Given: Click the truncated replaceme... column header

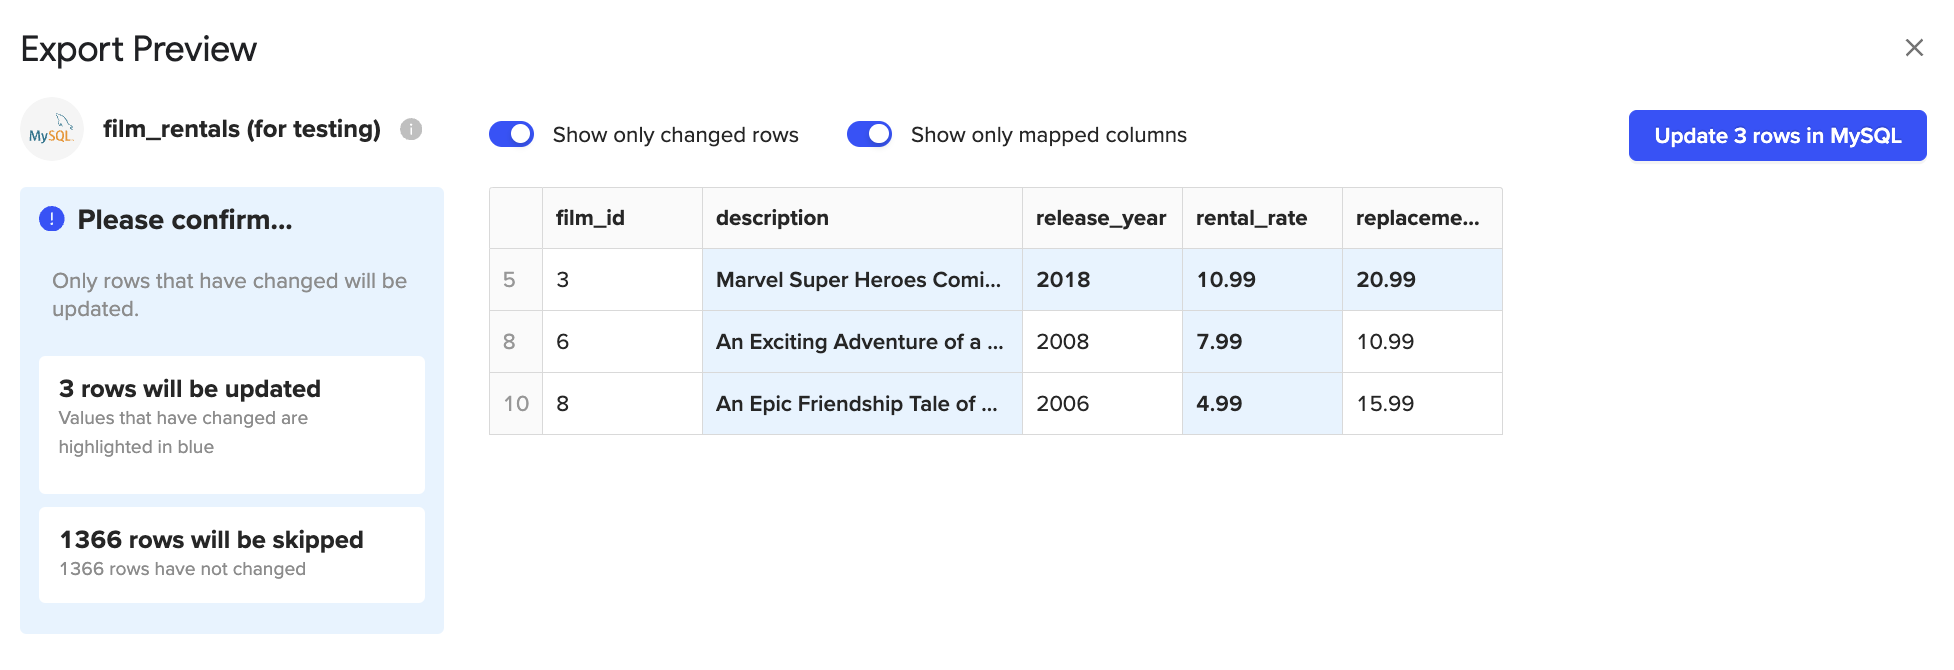Looking at the screenshot, I should pyautogui.click(x=1422, y=218).
